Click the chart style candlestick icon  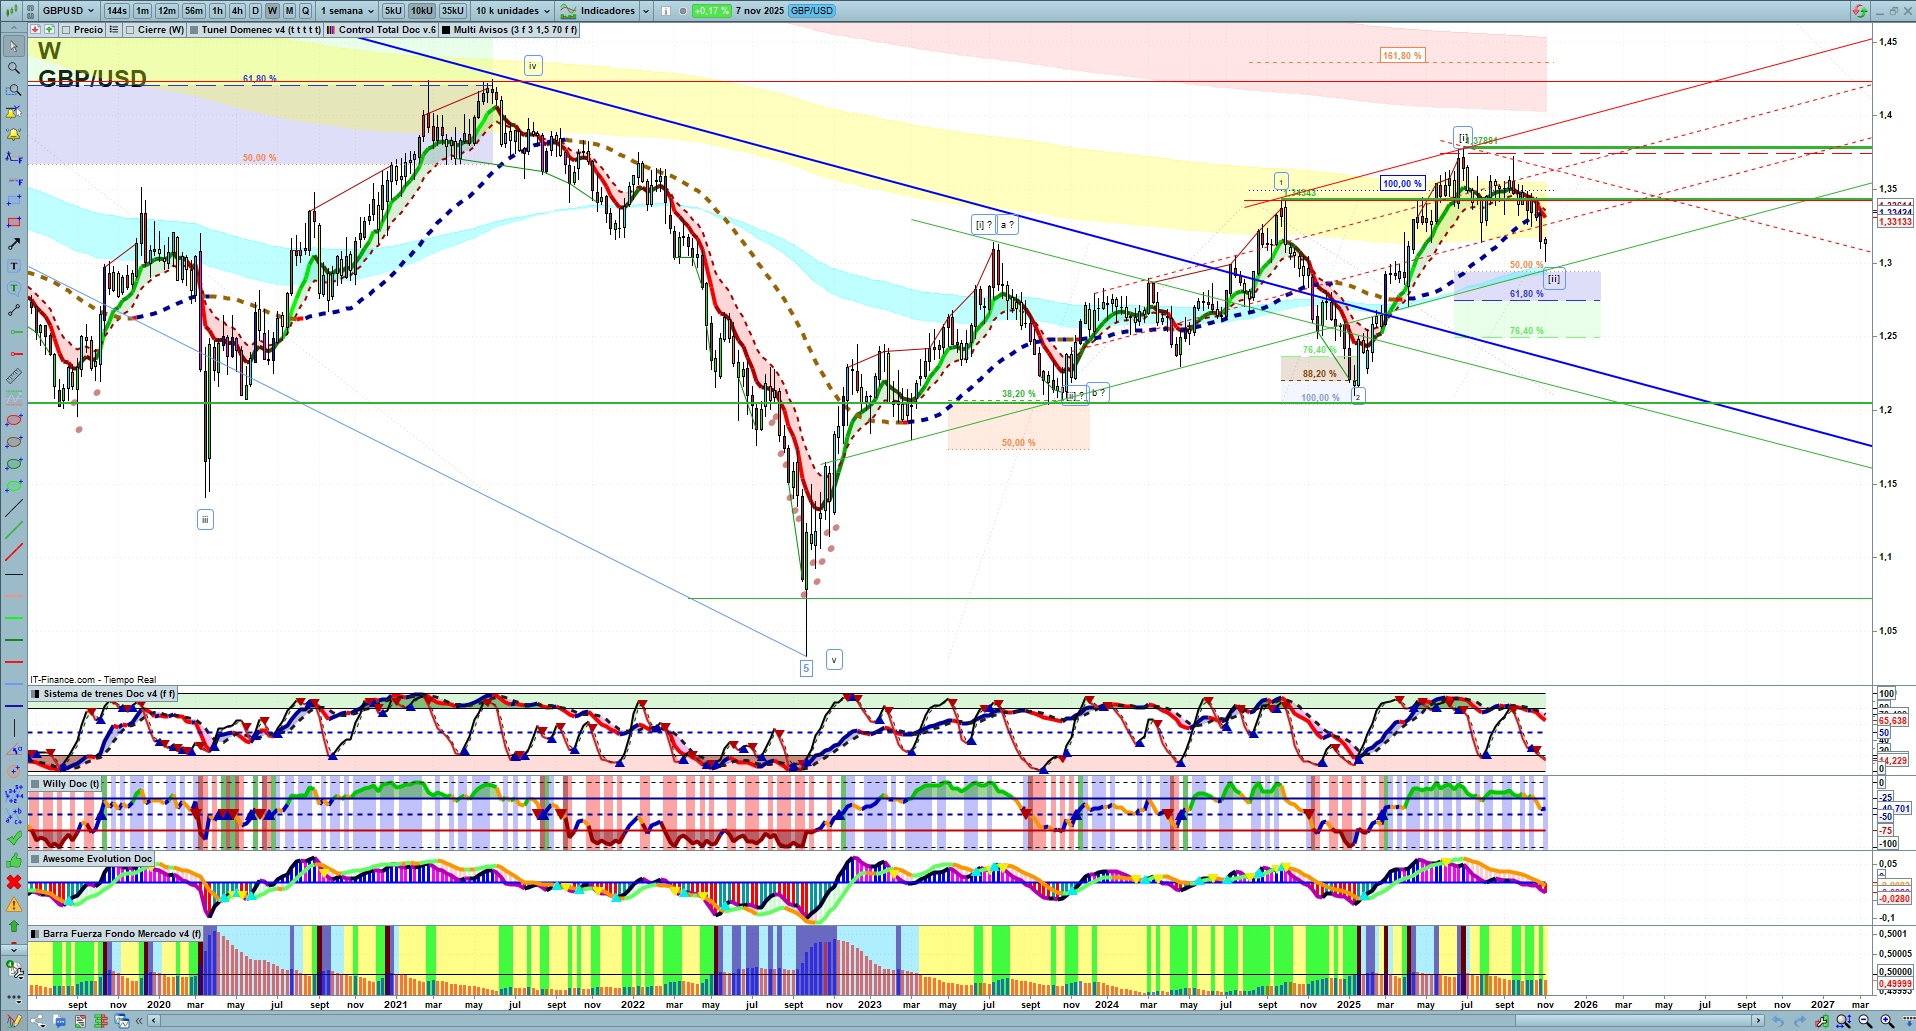12,11
